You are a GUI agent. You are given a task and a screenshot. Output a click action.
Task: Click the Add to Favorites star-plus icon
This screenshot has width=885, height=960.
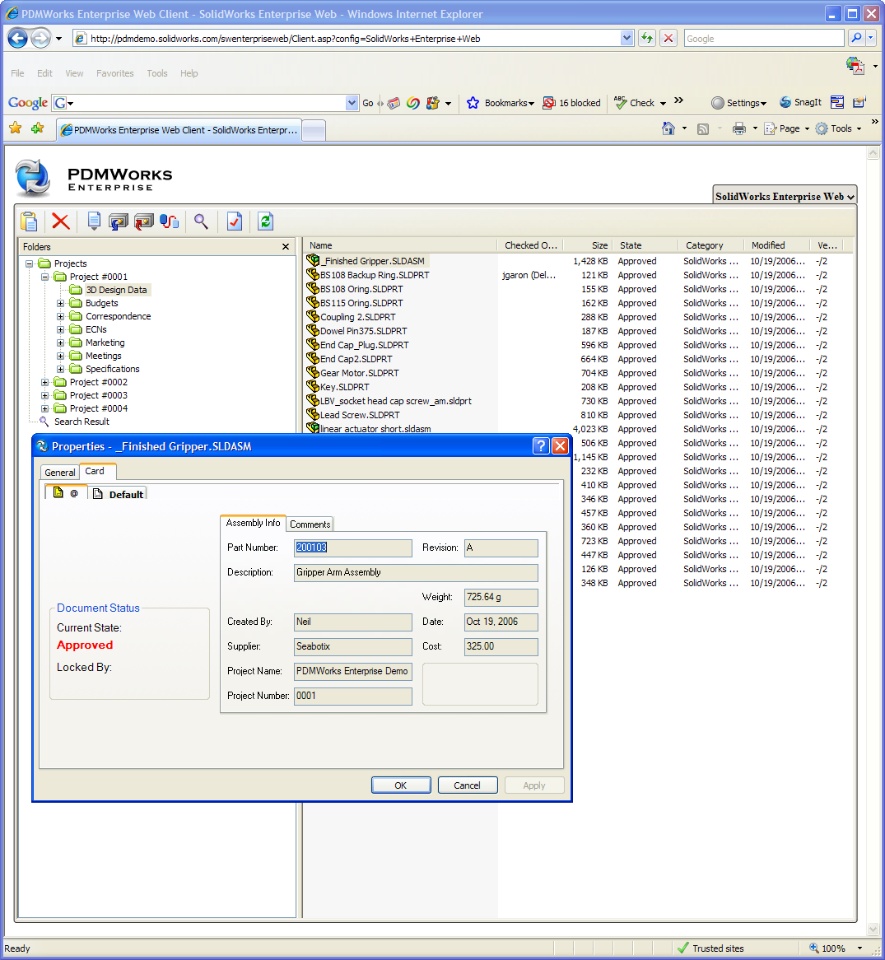[x=37, y=128]
